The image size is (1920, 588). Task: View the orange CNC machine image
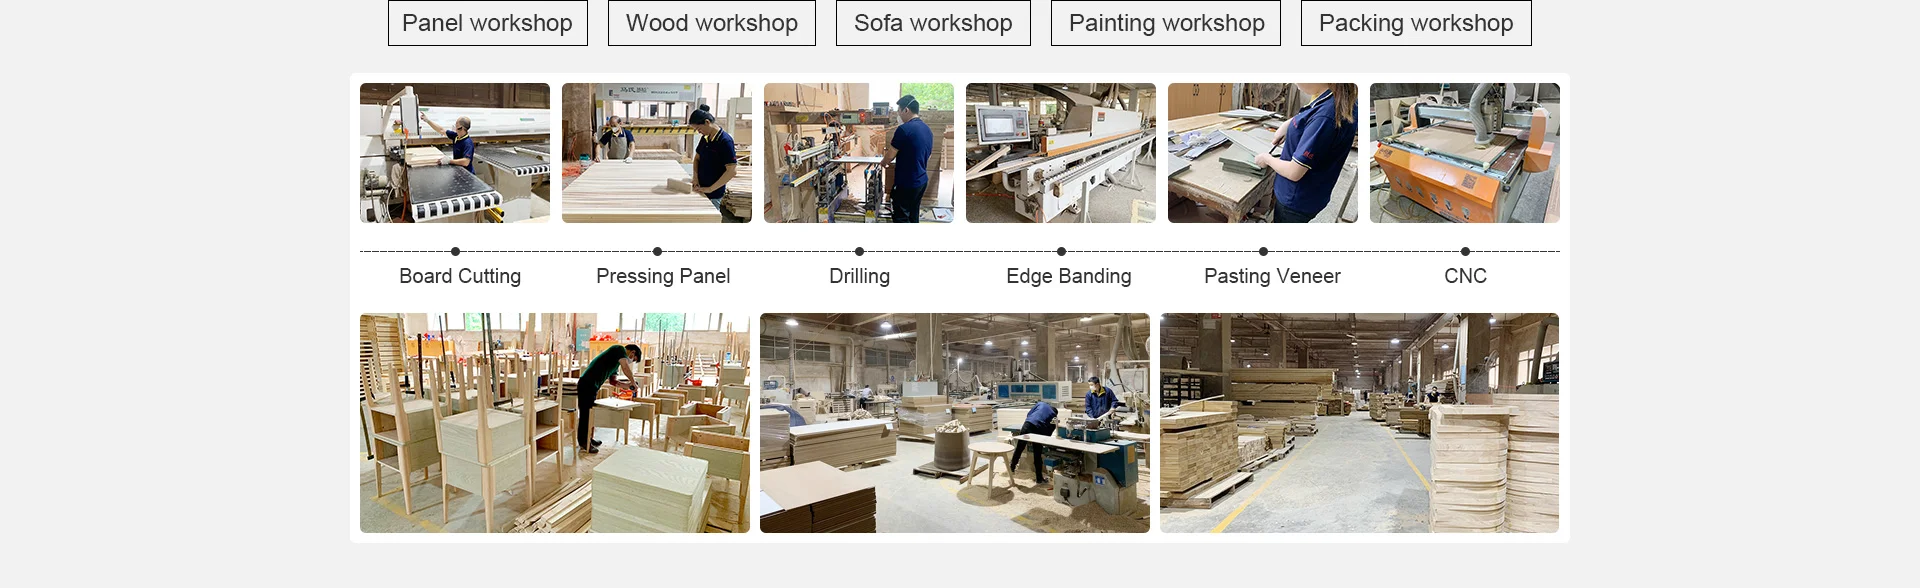tap(1465, 153)
